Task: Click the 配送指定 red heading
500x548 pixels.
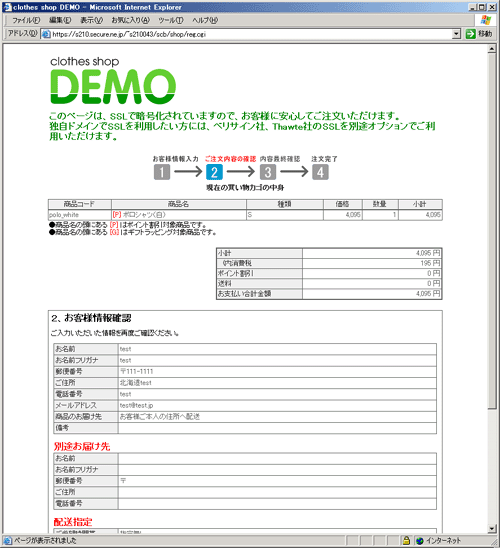Action: (73, 522)
